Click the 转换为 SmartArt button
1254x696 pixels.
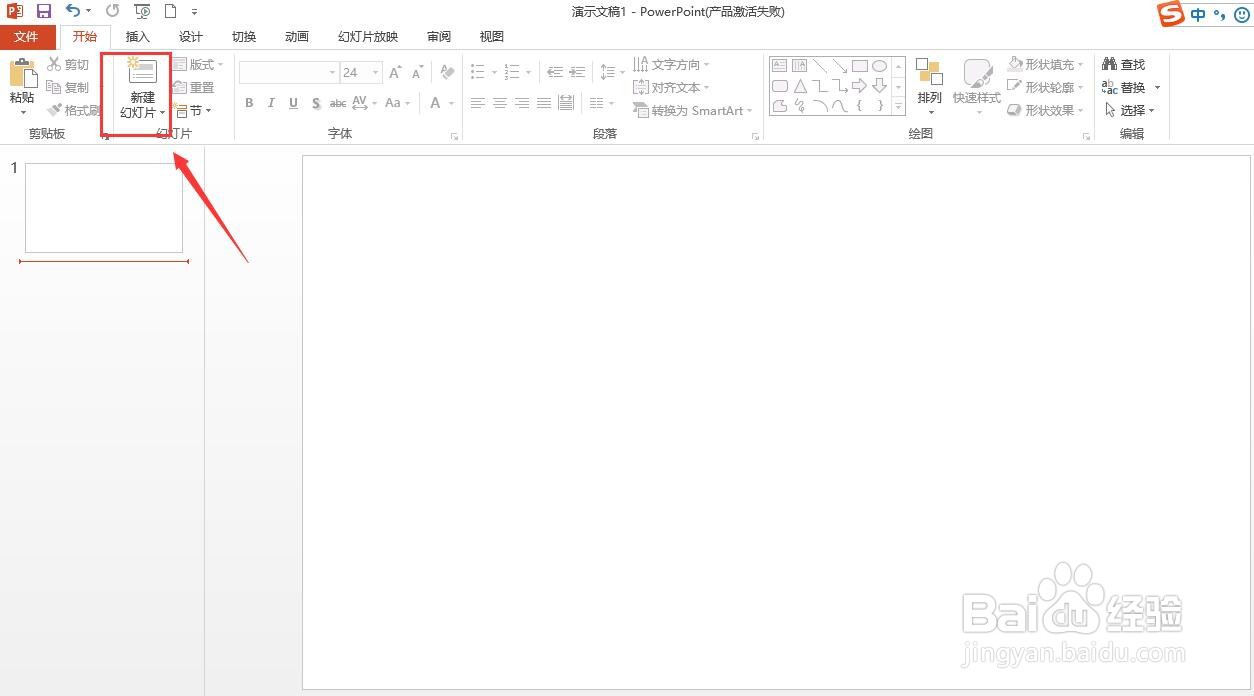pyautogui.click(x=692, y=110)
